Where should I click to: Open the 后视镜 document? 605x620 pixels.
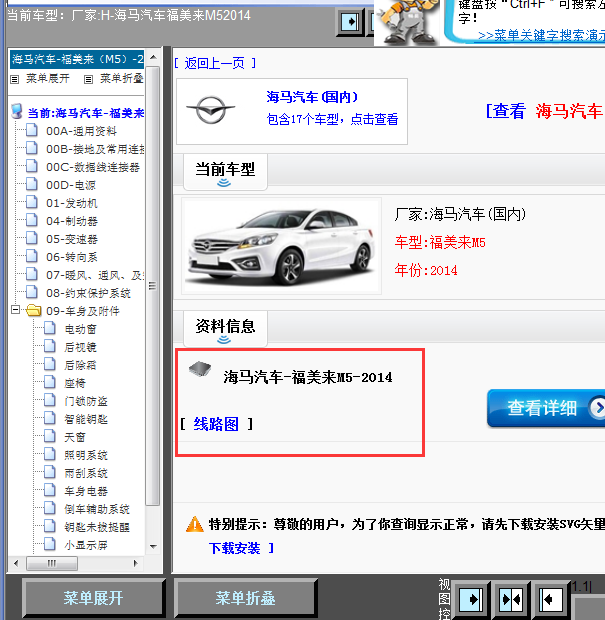coord(80,347)
